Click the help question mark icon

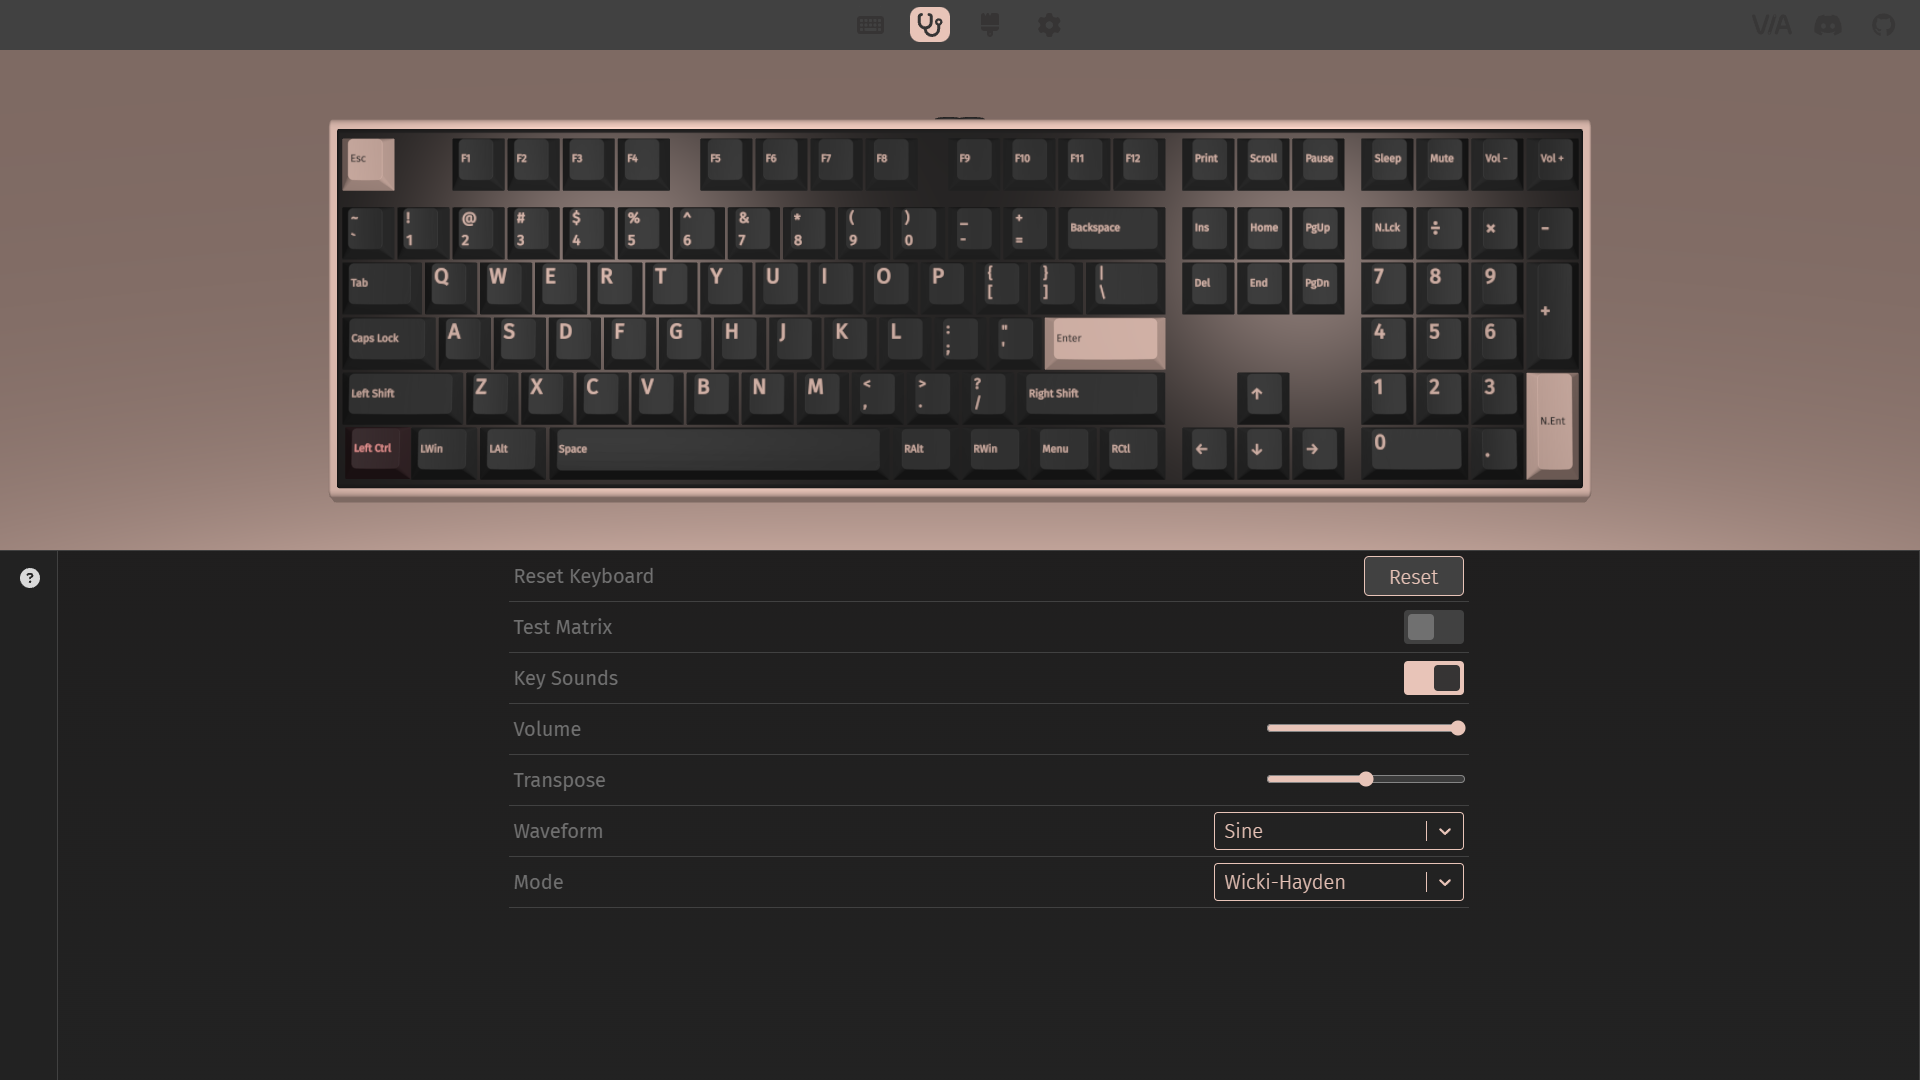pyautogui.click(x=30, y=578)
